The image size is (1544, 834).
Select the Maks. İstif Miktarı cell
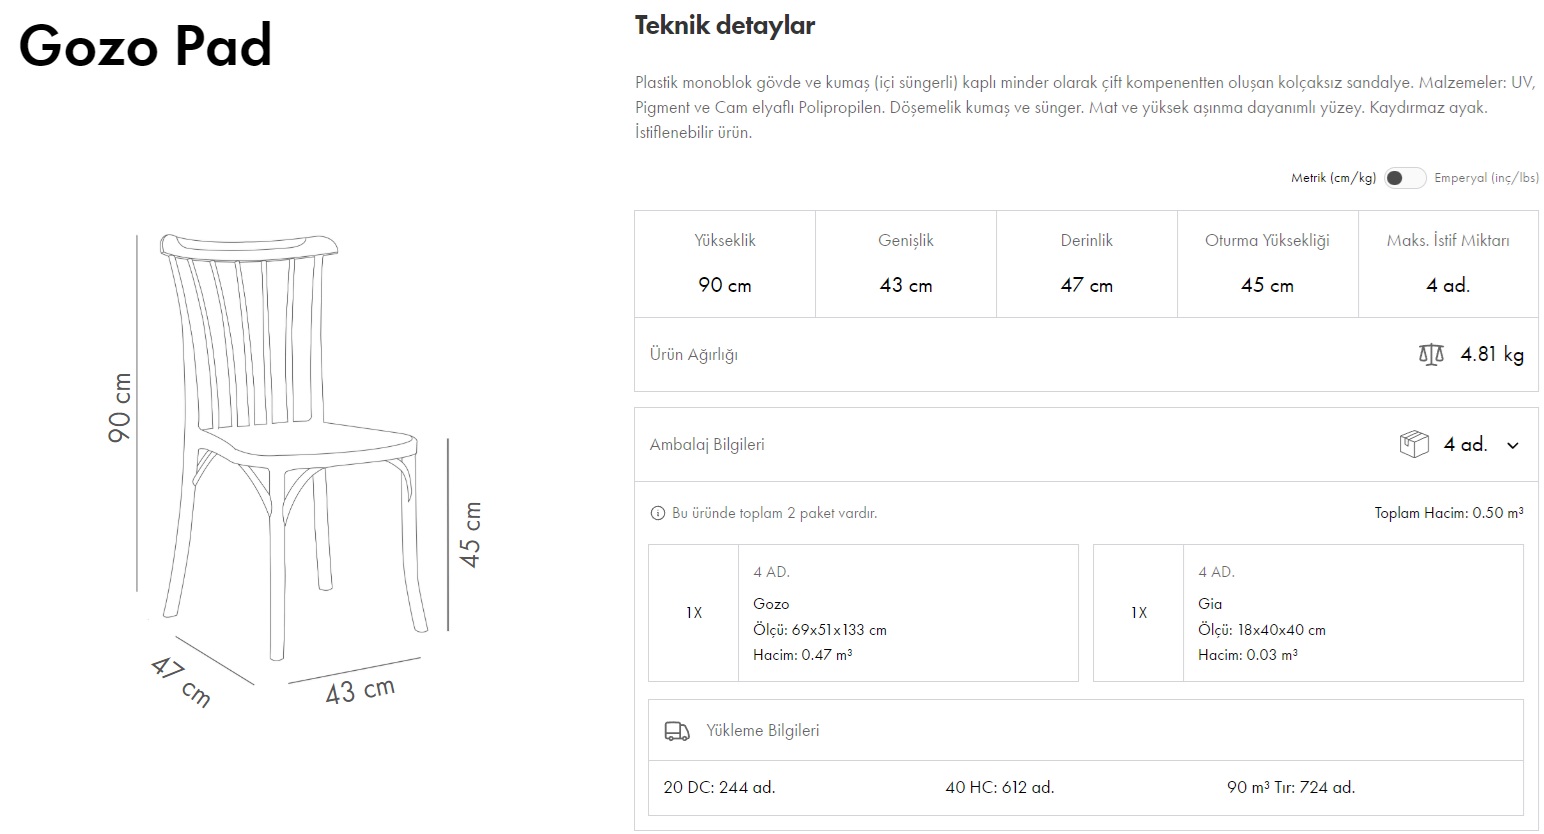1447,264
